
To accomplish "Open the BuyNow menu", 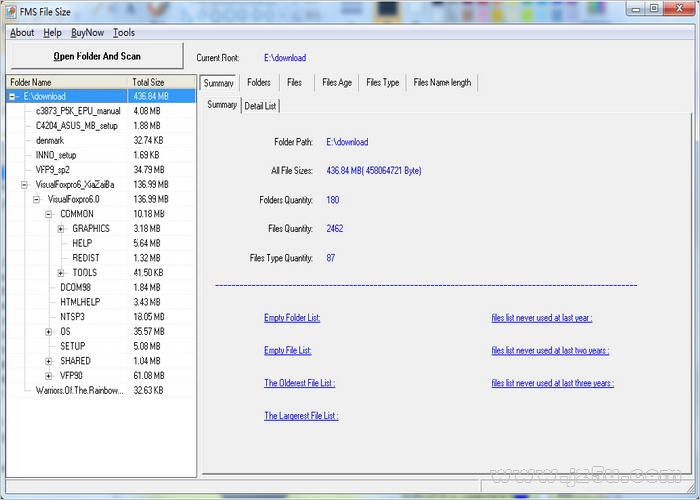I will (x=88, y=33).
